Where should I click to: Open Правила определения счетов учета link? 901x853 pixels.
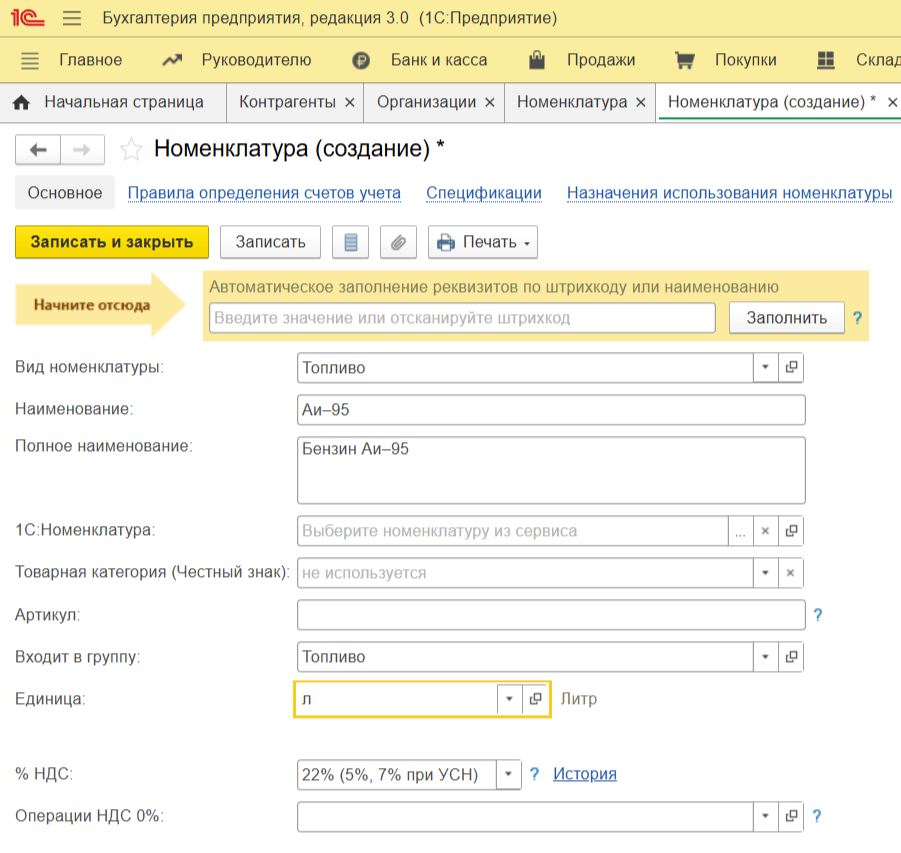pos(264,193)
